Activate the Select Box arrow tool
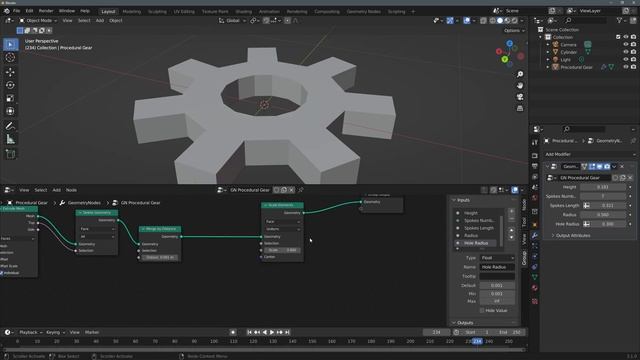 10,44
